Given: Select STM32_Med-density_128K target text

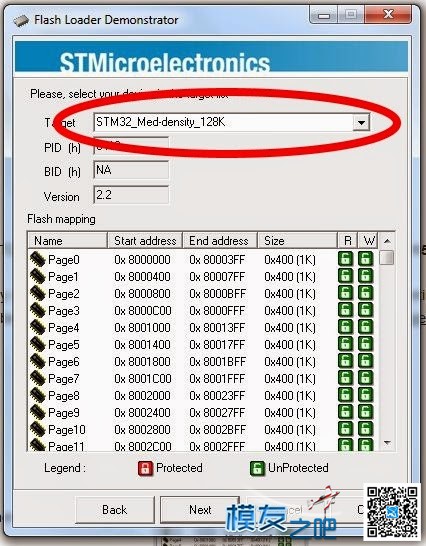Looking at the screenshot, I should [x=161, y=122].
